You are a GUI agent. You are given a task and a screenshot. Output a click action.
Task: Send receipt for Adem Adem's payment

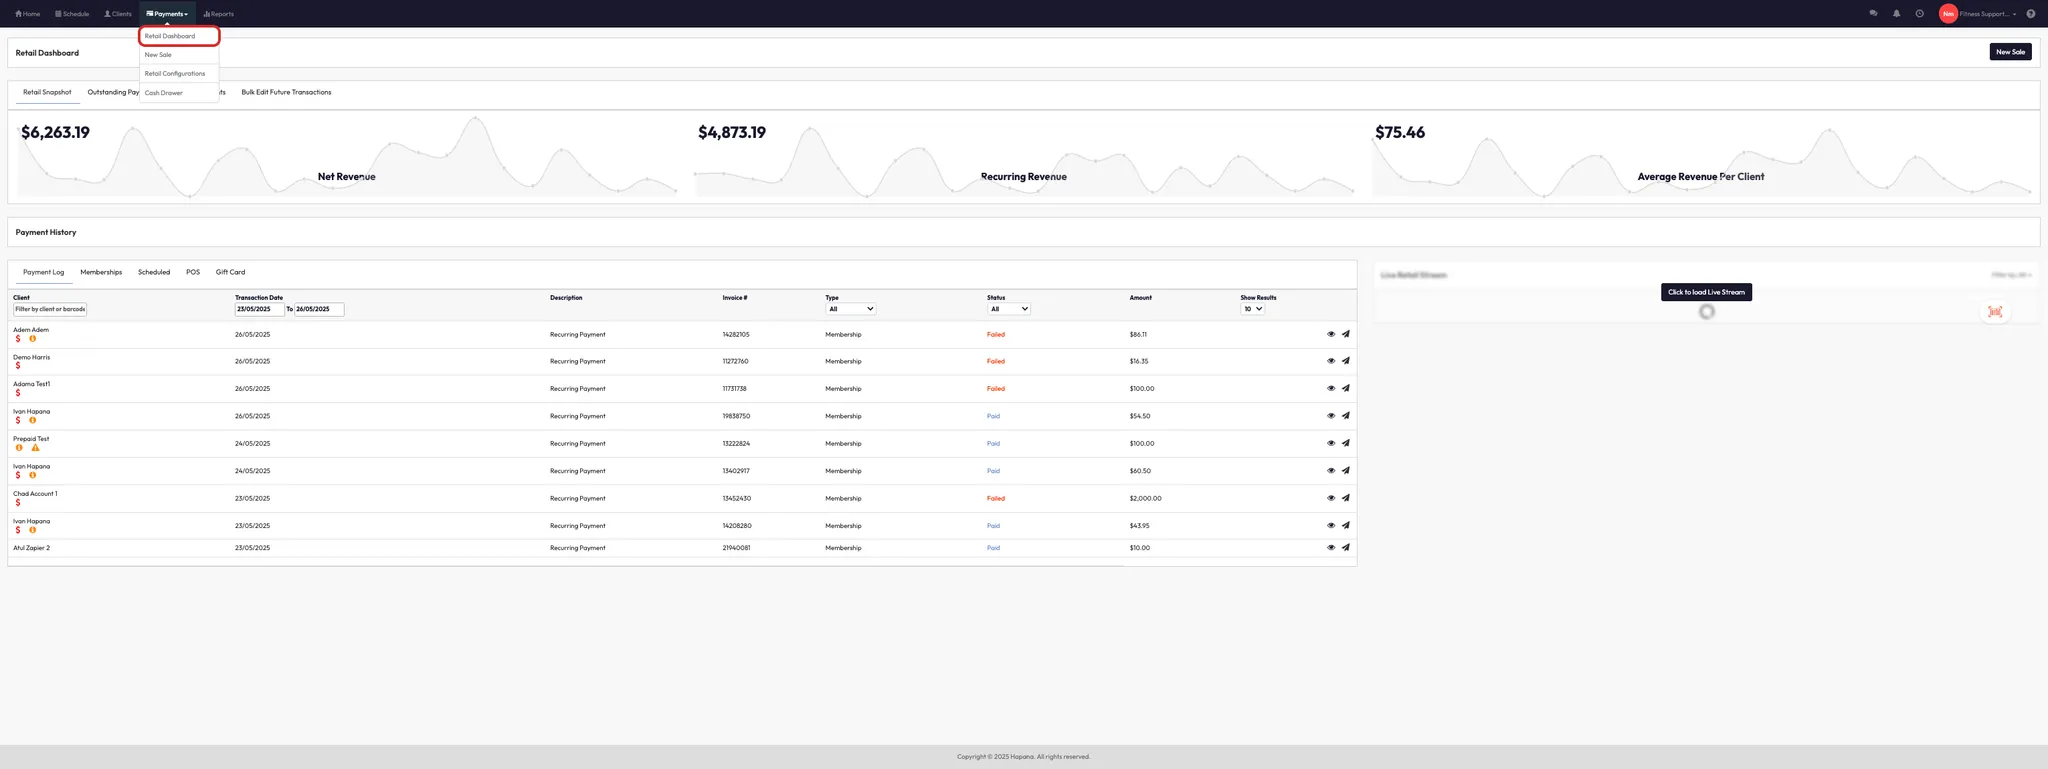click(1345, 334)
